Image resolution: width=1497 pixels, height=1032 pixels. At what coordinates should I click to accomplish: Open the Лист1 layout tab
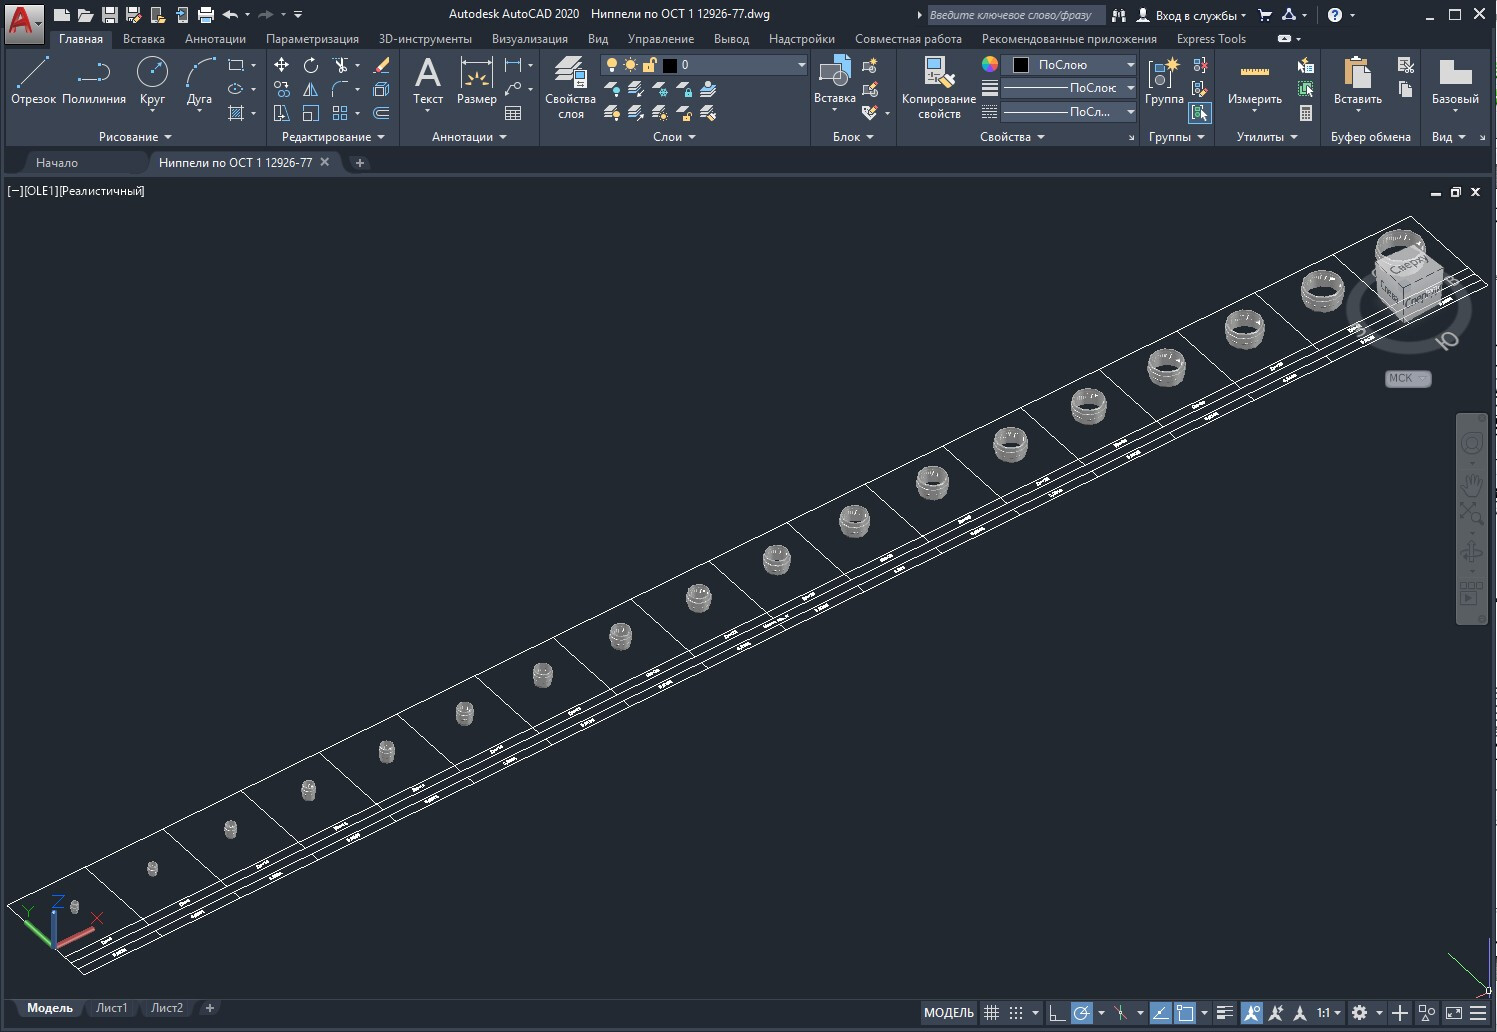click(111, 1008)
